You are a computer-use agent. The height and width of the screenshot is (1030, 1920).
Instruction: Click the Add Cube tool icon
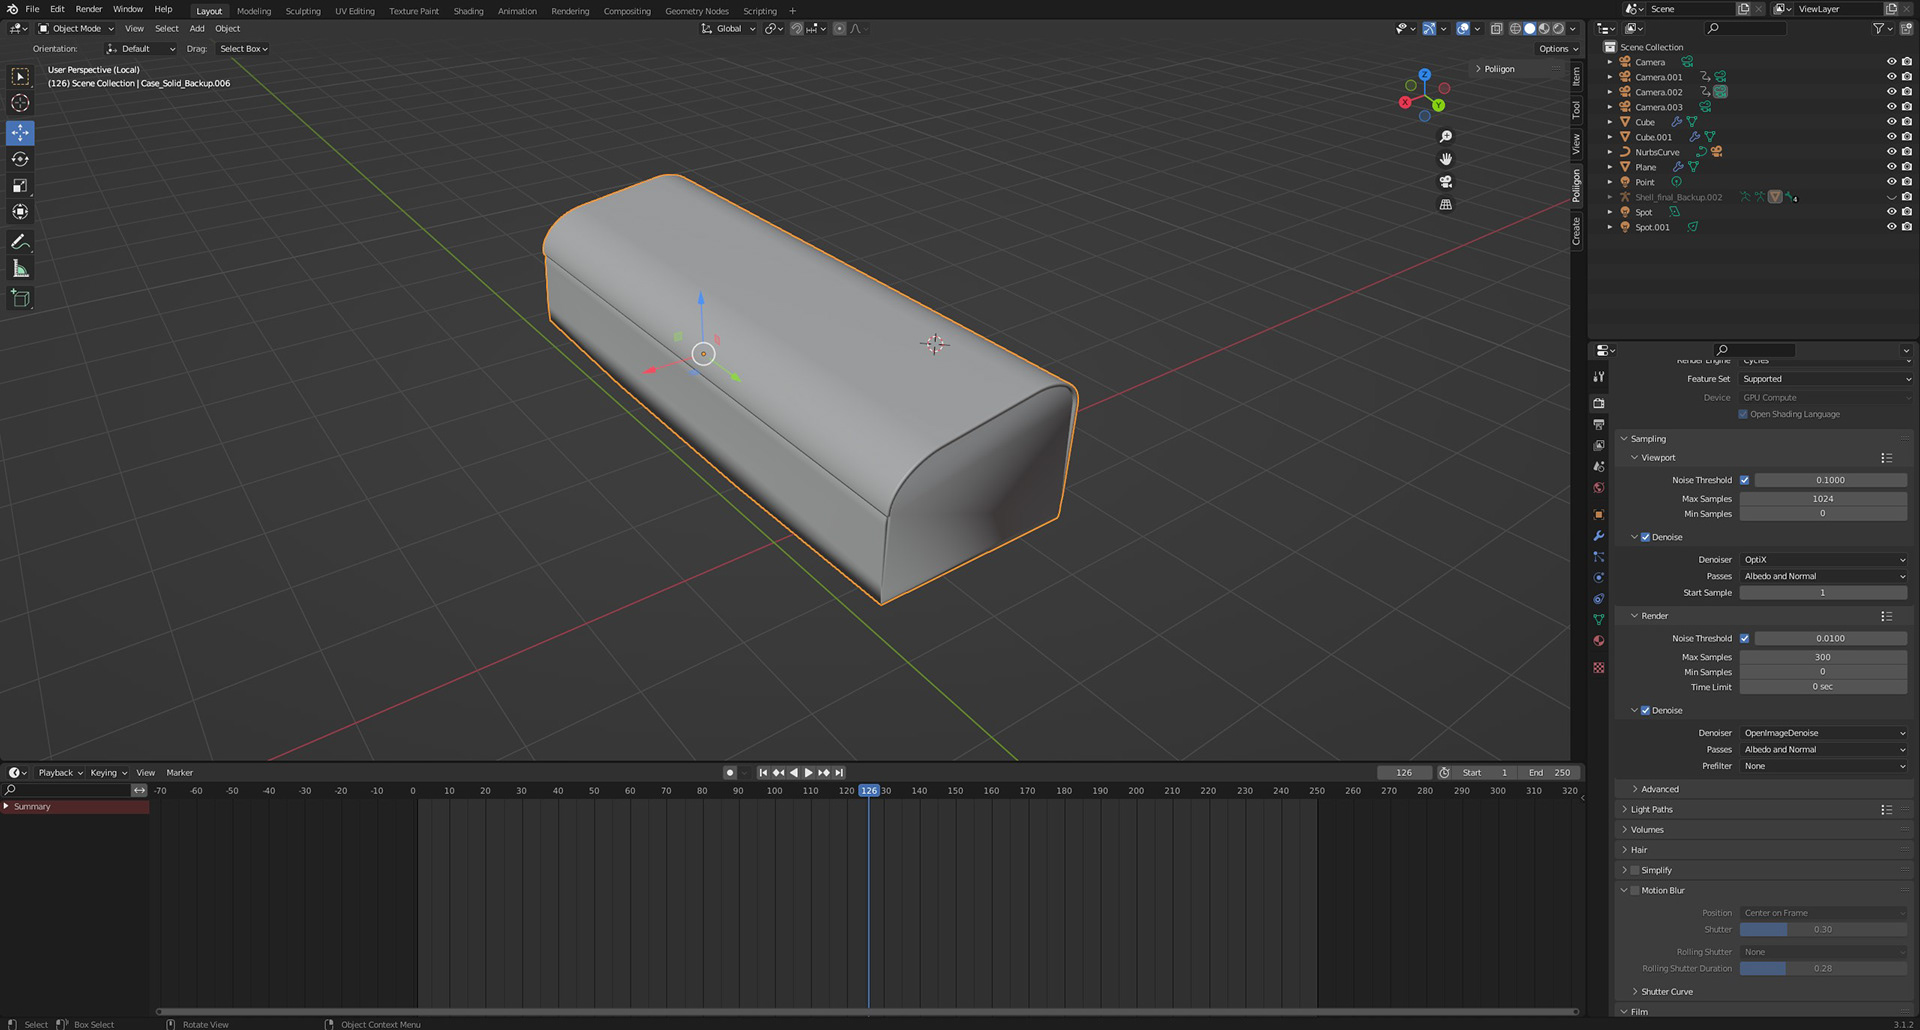[x=20, y=298]
